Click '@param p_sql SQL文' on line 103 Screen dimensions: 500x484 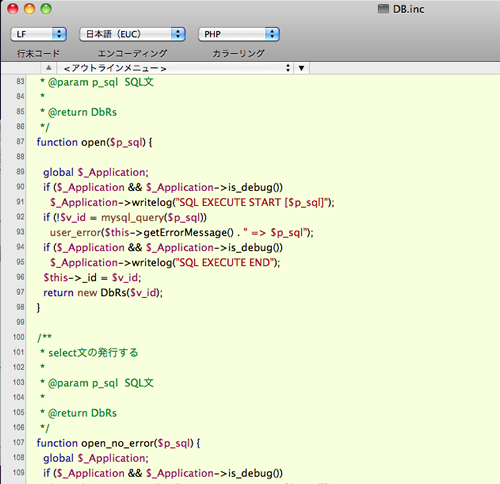pyautogui.click(x=101, y=383)
